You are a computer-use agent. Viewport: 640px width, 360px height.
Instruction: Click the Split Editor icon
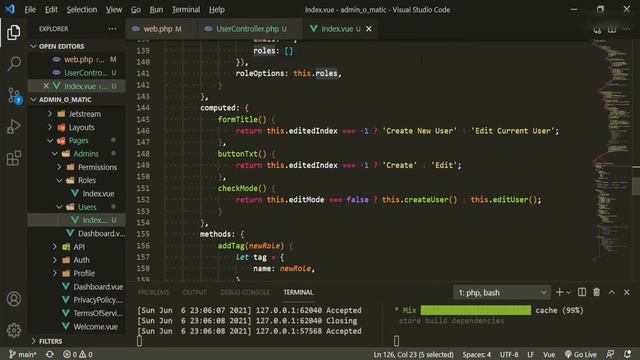click(612, 29)
